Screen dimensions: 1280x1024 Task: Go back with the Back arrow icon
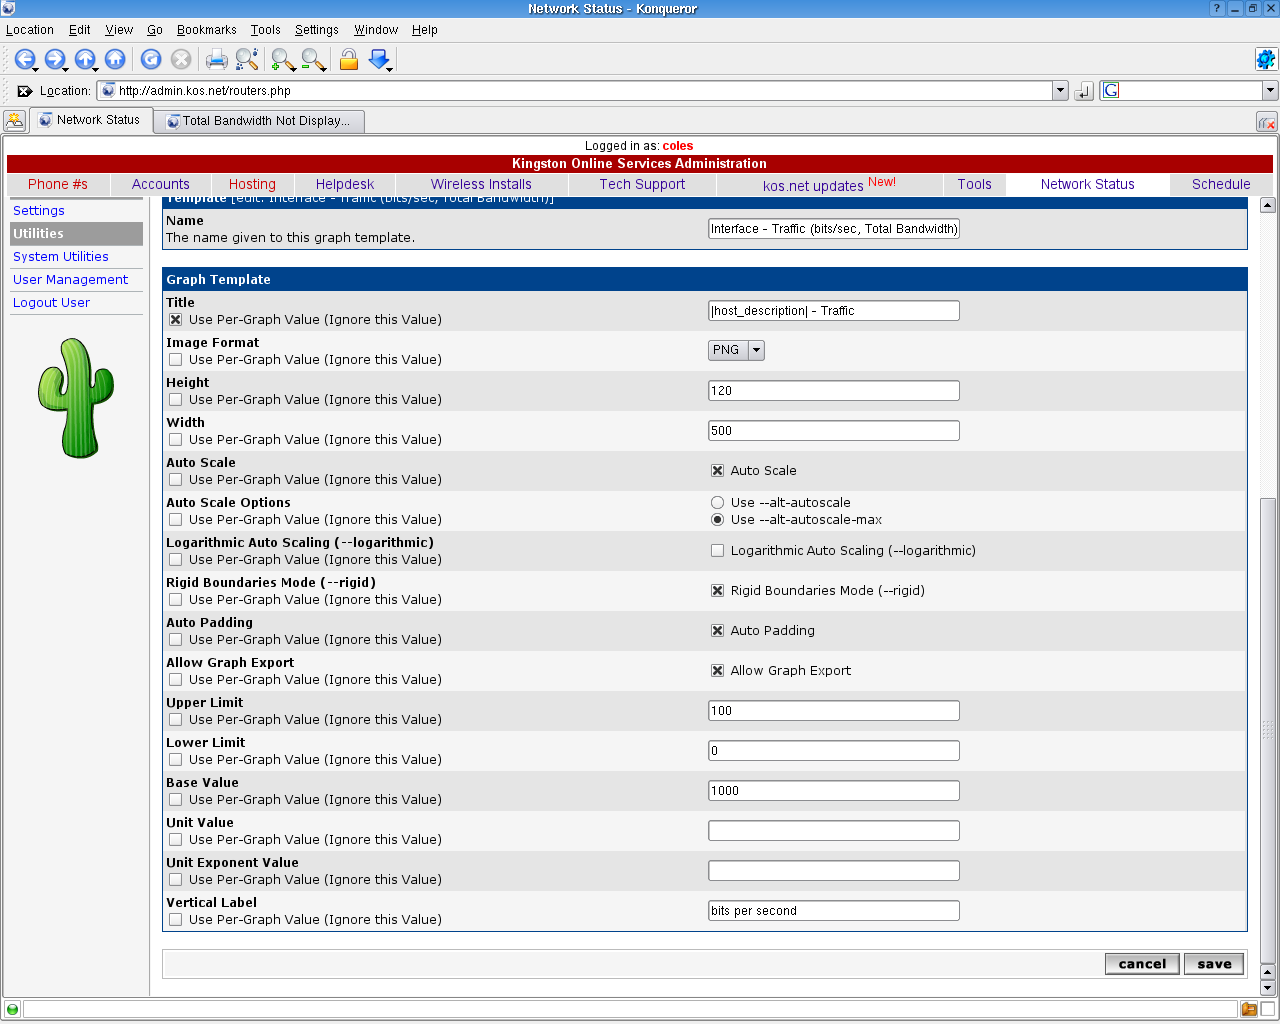[24, 59]
